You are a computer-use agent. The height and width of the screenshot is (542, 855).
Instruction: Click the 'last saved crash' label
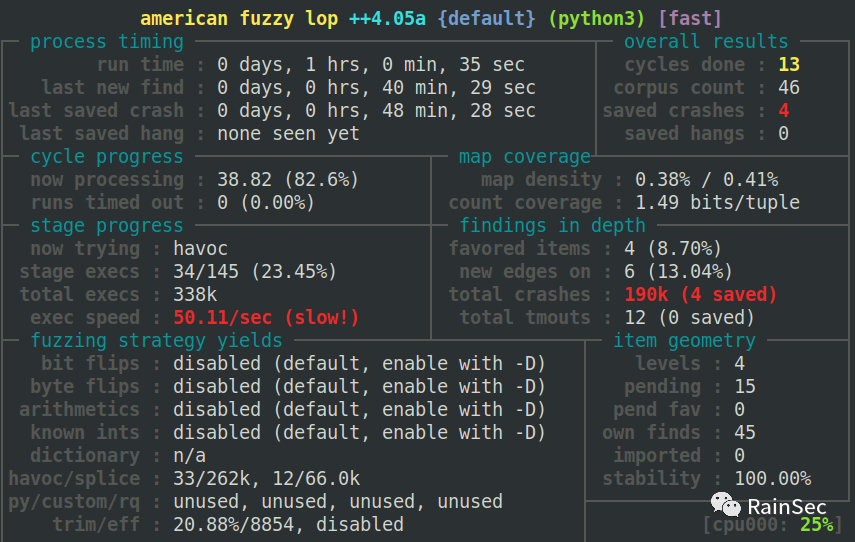coord(96,110)
